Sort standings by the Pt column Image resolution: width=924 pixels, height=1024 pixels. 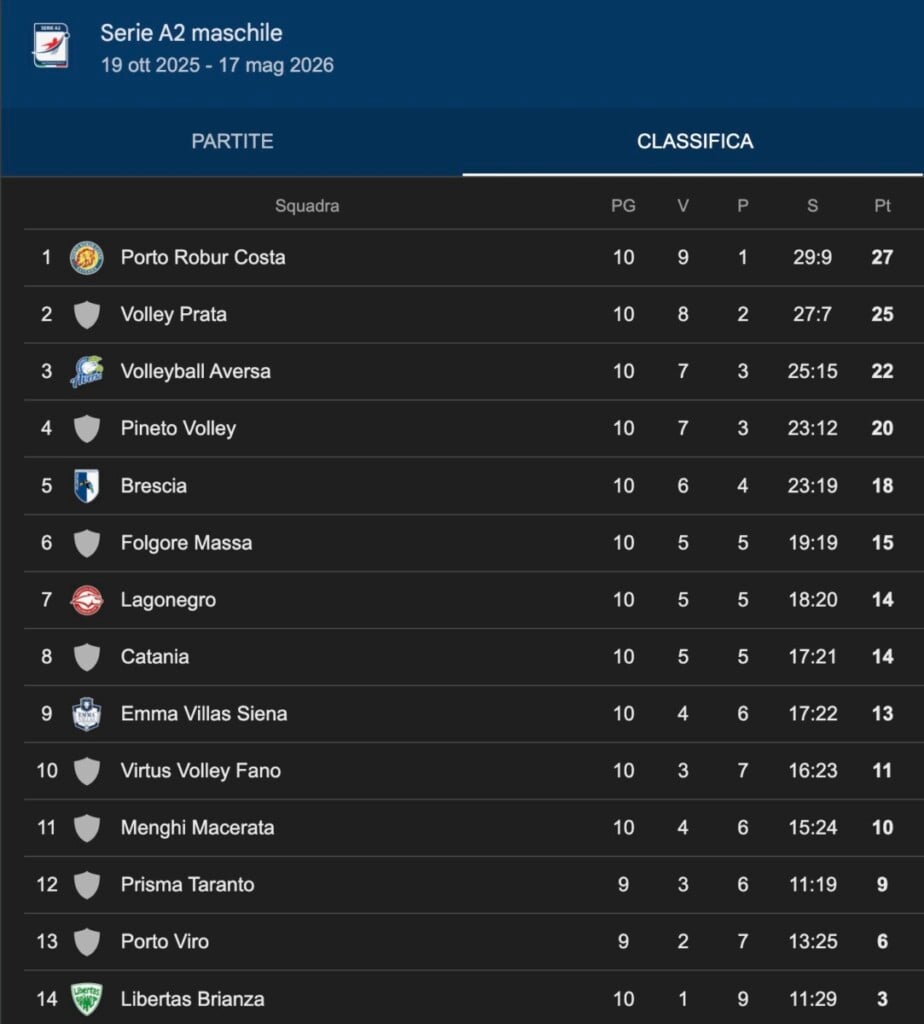881,206
